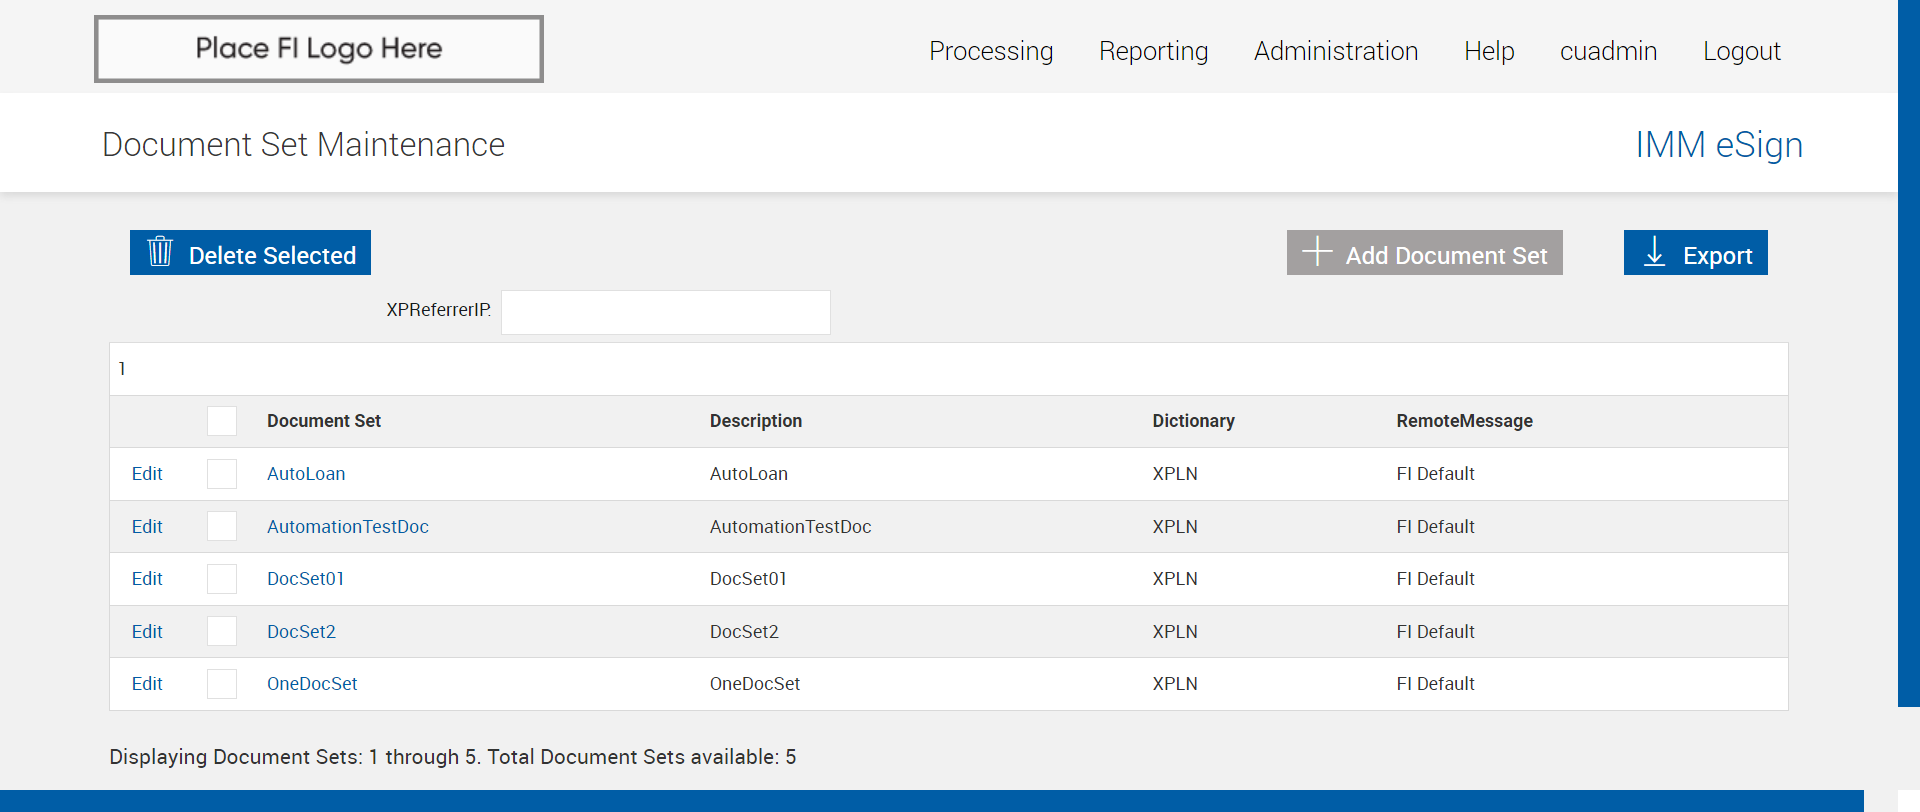Open the Processing menu
1920x812 pixels.
[991, 51]
